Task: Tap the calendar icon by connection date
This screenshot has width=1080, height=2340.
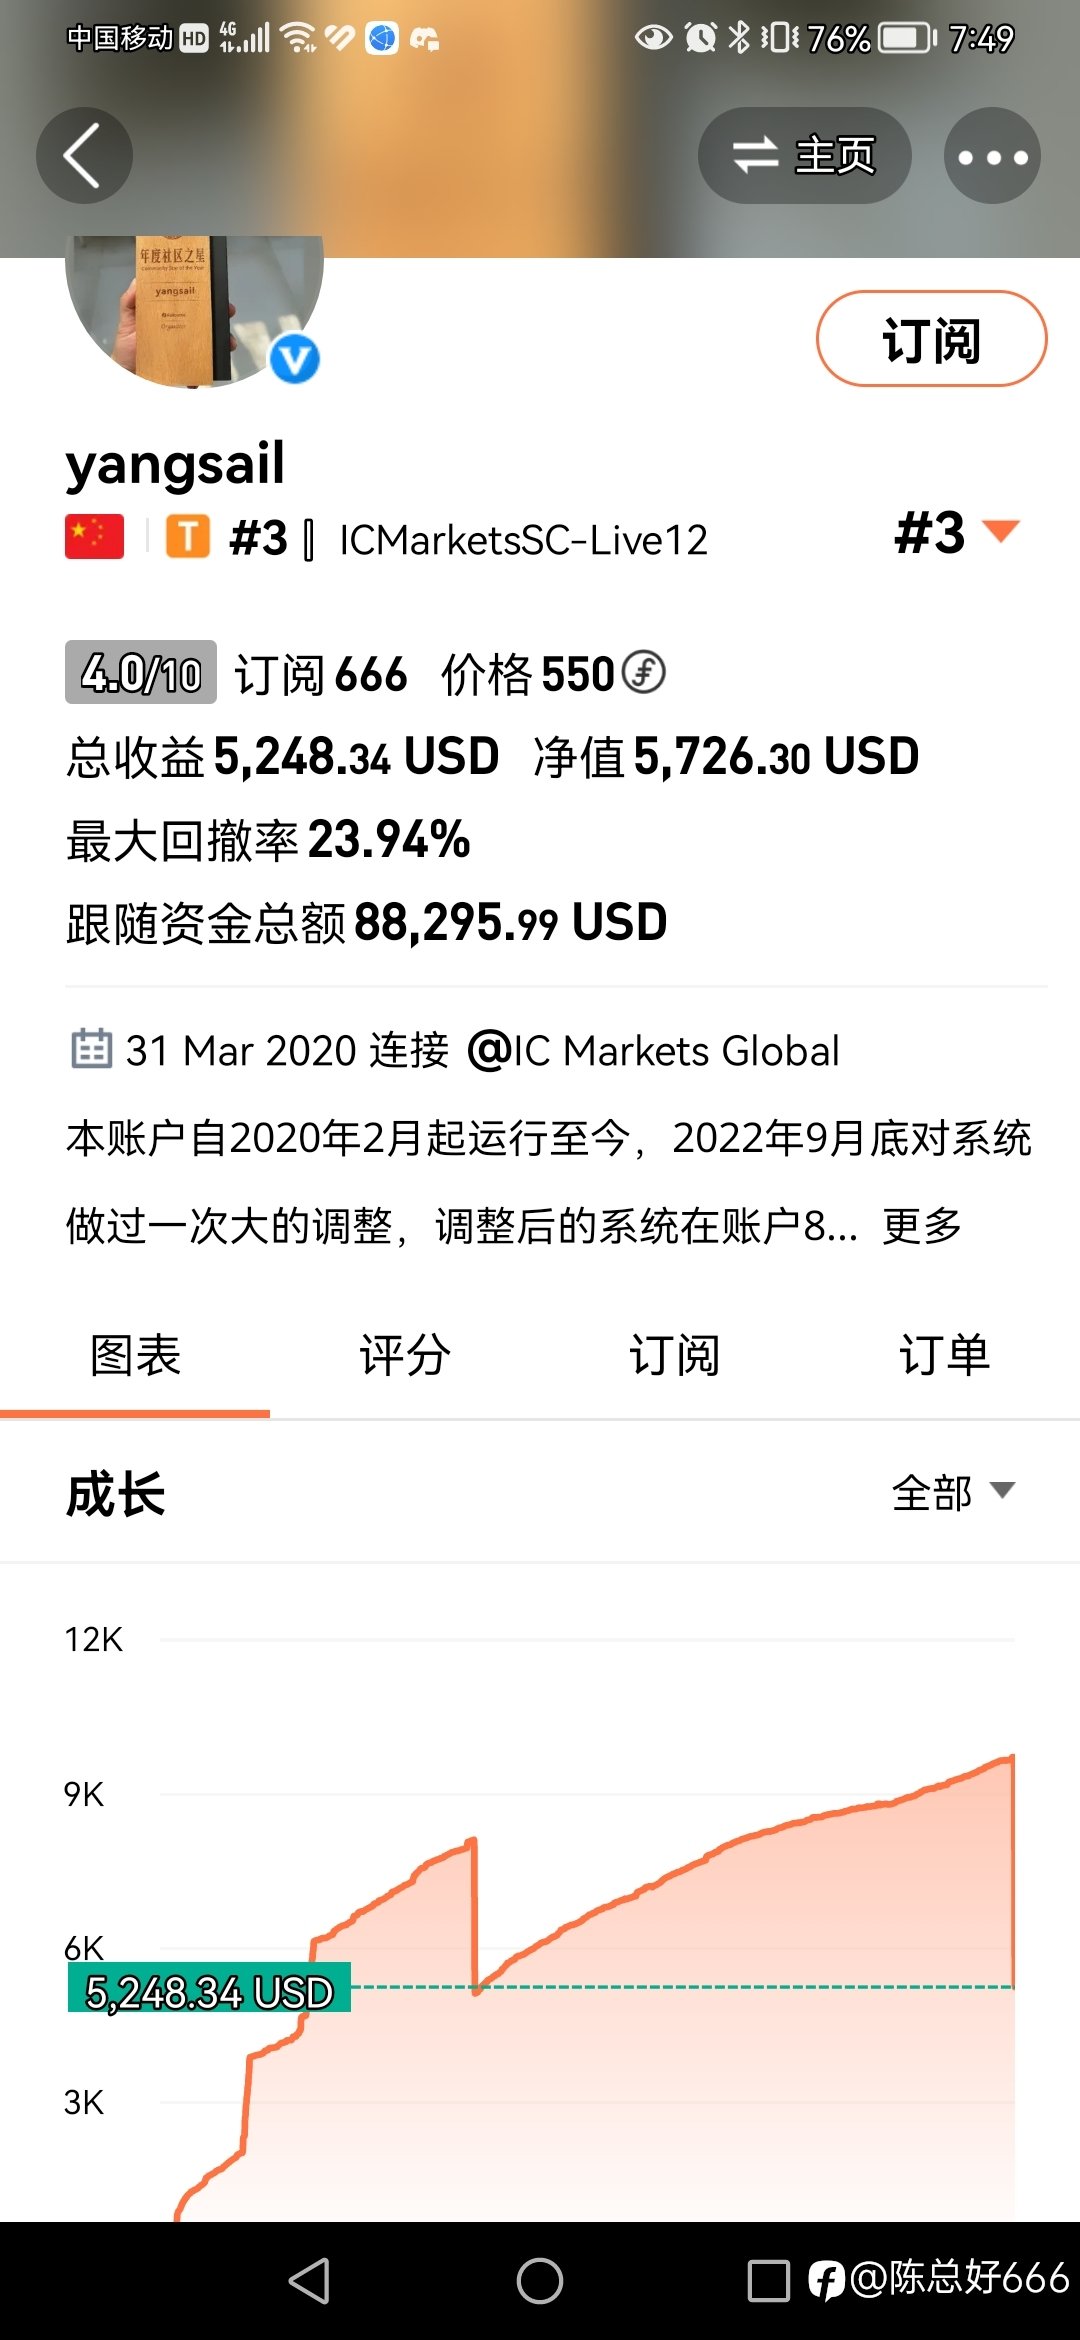Action: pos(92,1049)
